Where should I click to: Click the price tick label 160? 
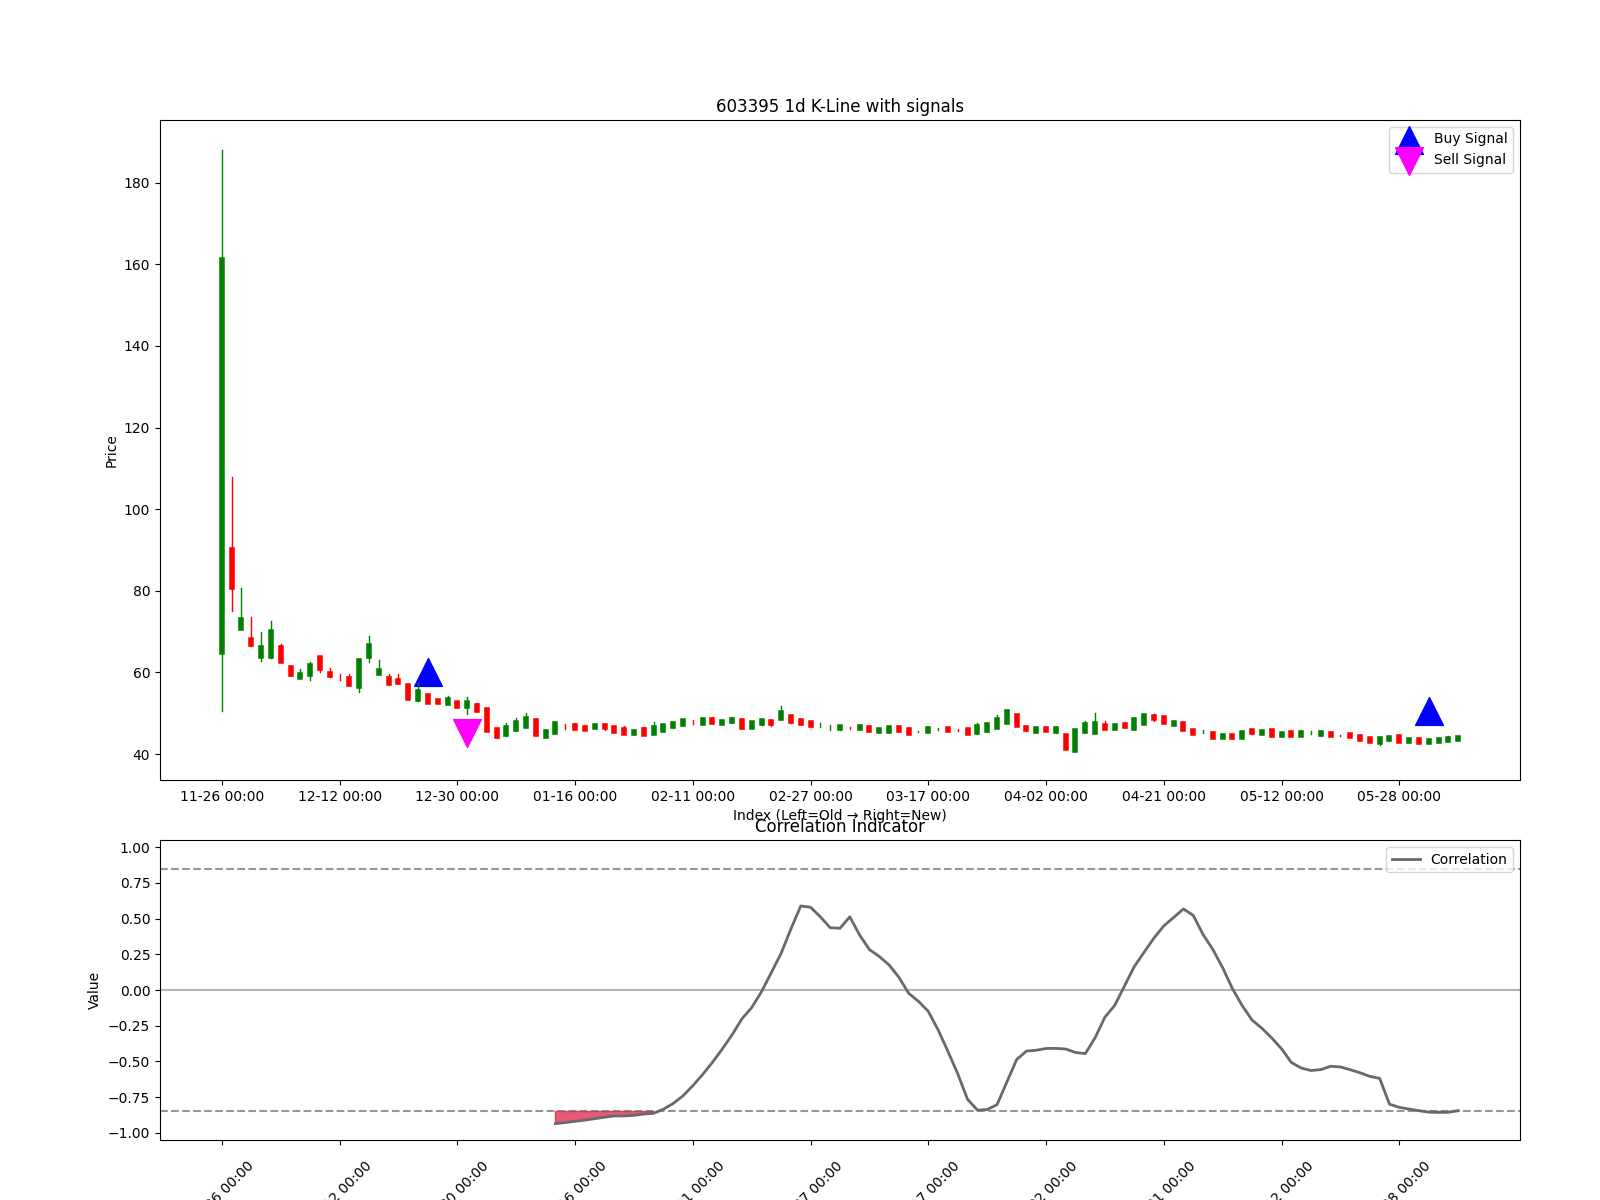pyautogui.click(x=138, y=265)
